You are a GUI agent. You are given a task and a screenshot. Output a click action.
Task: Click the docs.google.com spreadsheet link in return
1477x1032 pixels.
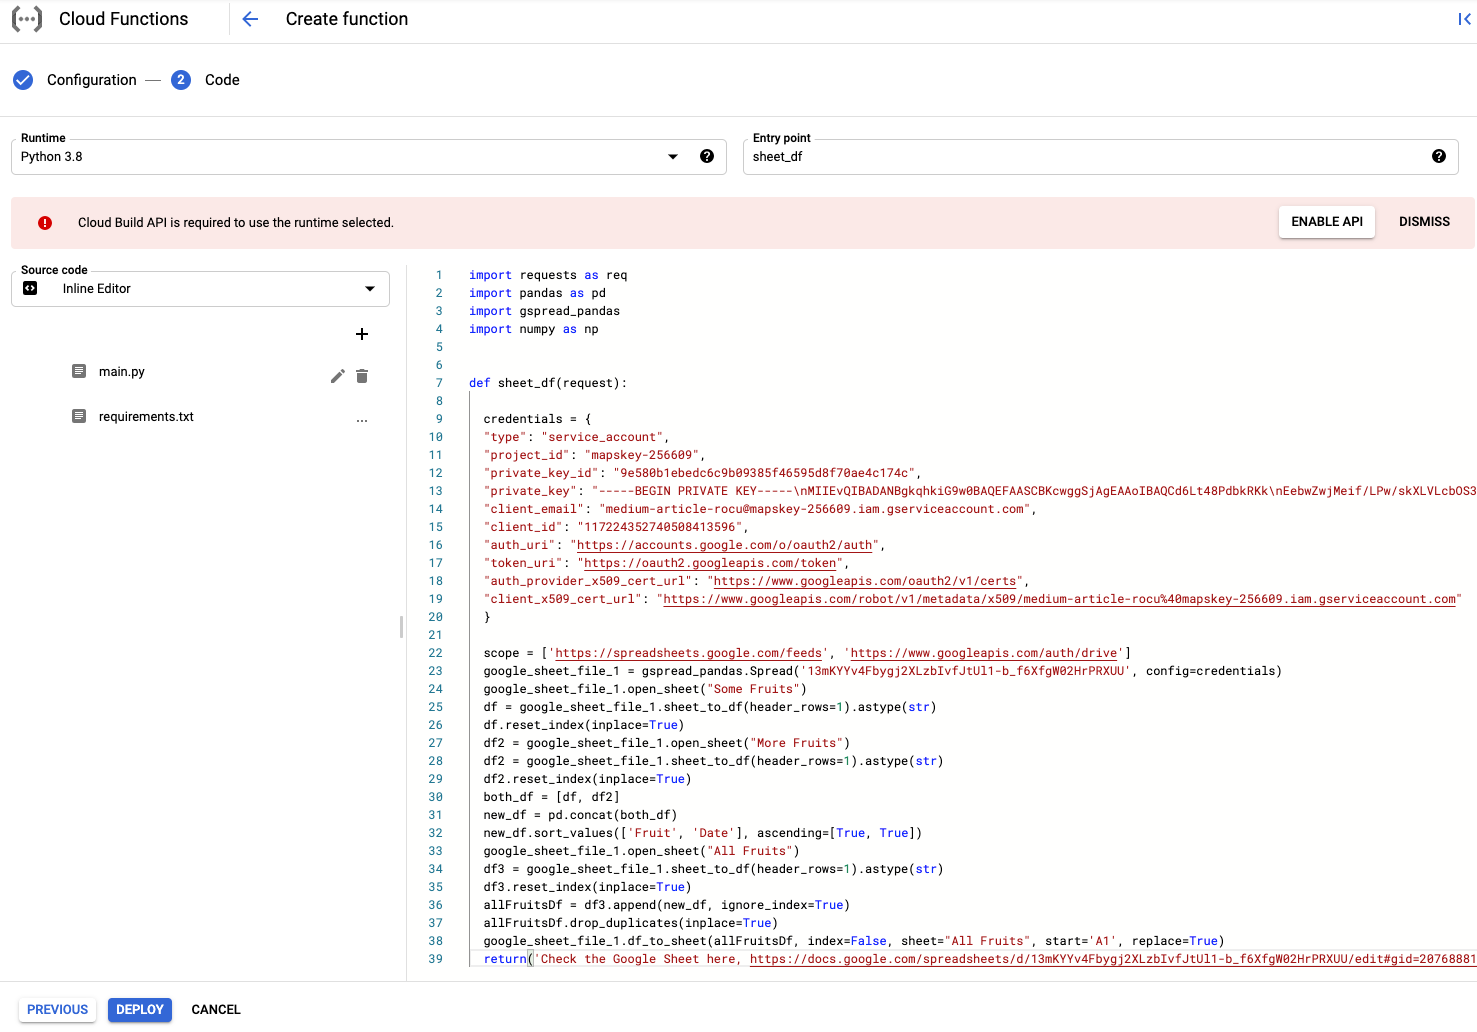coord(1113,959)
